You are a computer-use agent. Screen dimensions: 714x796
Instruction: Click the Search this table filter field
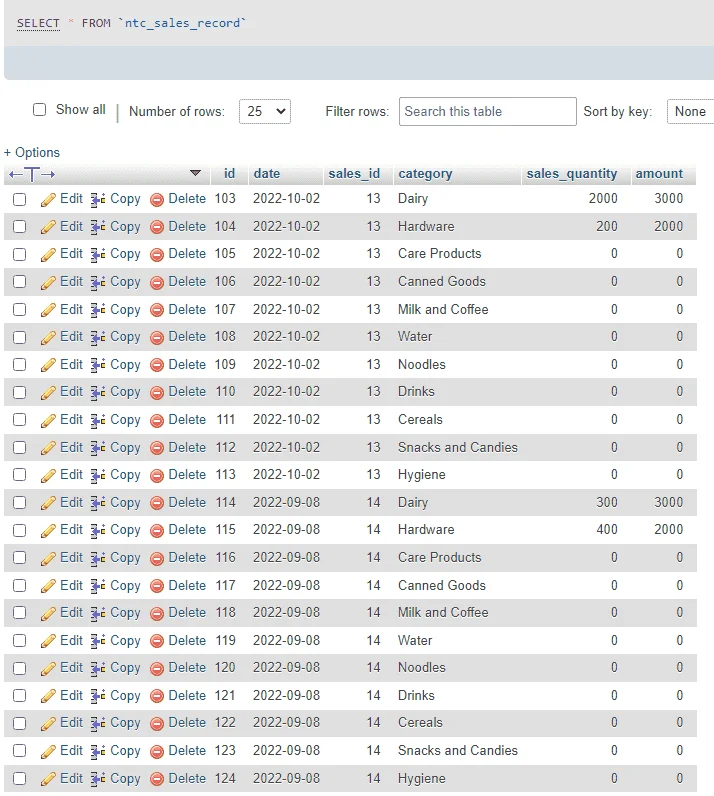488,111
